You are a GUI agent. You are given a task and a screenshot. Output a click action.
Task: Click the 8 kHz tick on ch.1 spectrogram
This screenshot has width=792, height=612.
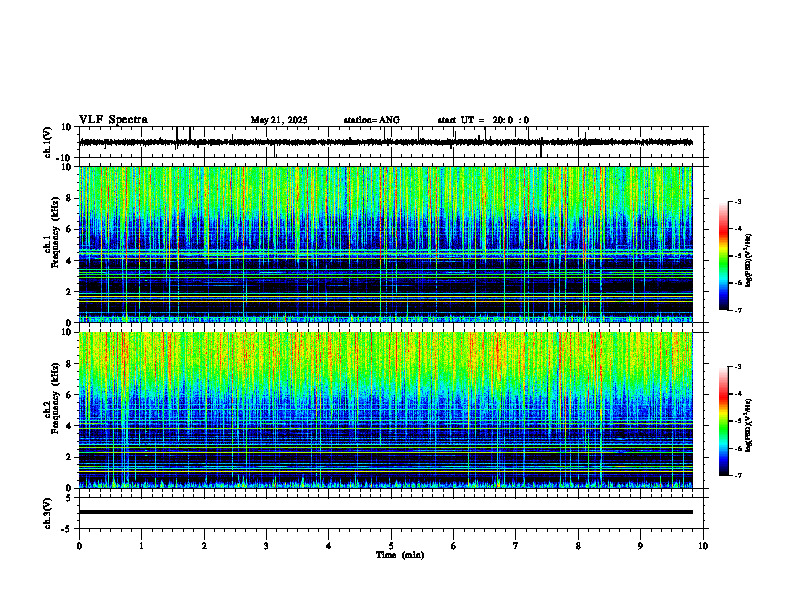point(71,198)
